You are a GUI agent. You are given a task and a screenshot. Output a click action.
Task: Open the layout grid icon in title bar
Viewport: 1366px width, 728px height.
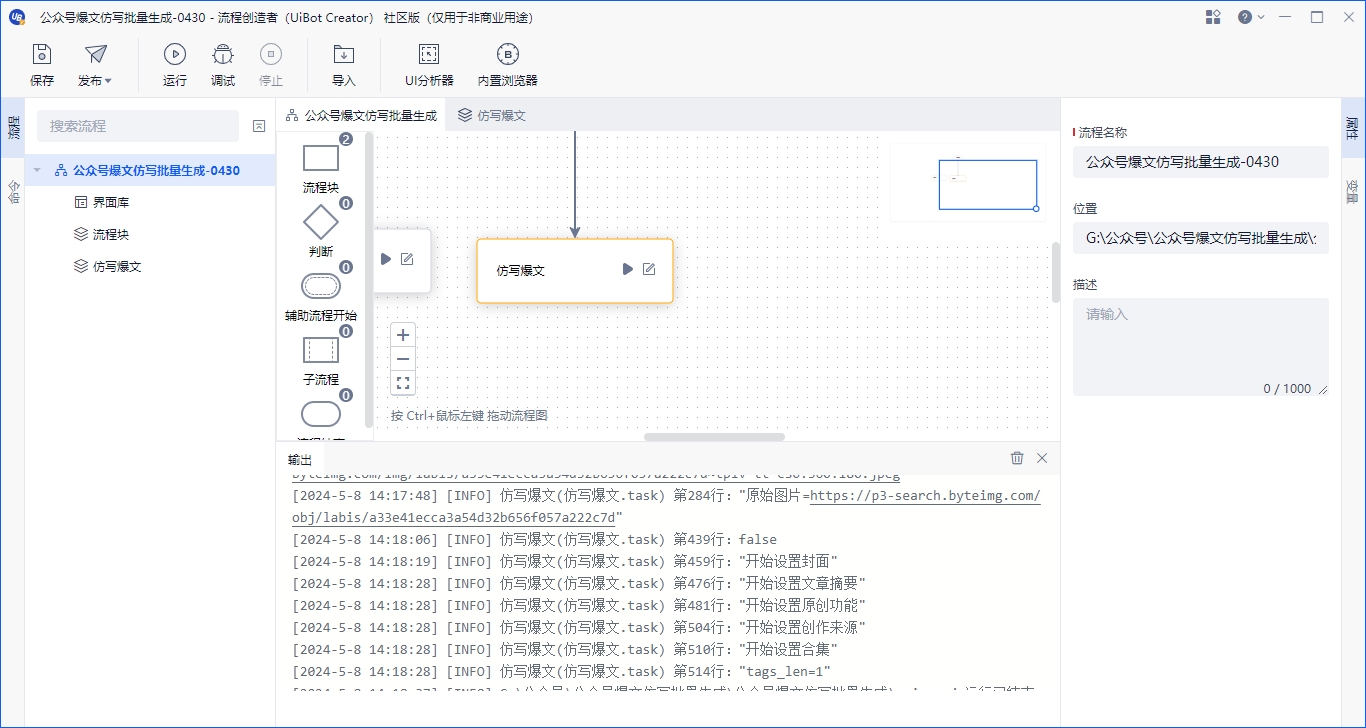pyautogui.click(x=1213, y=17)
